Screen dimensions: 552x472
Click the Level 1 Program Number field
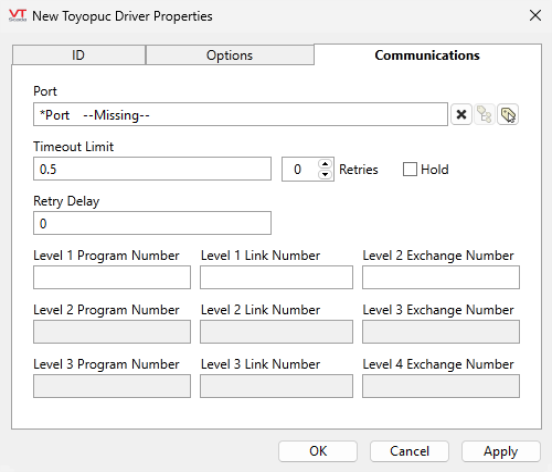(112, 277)
